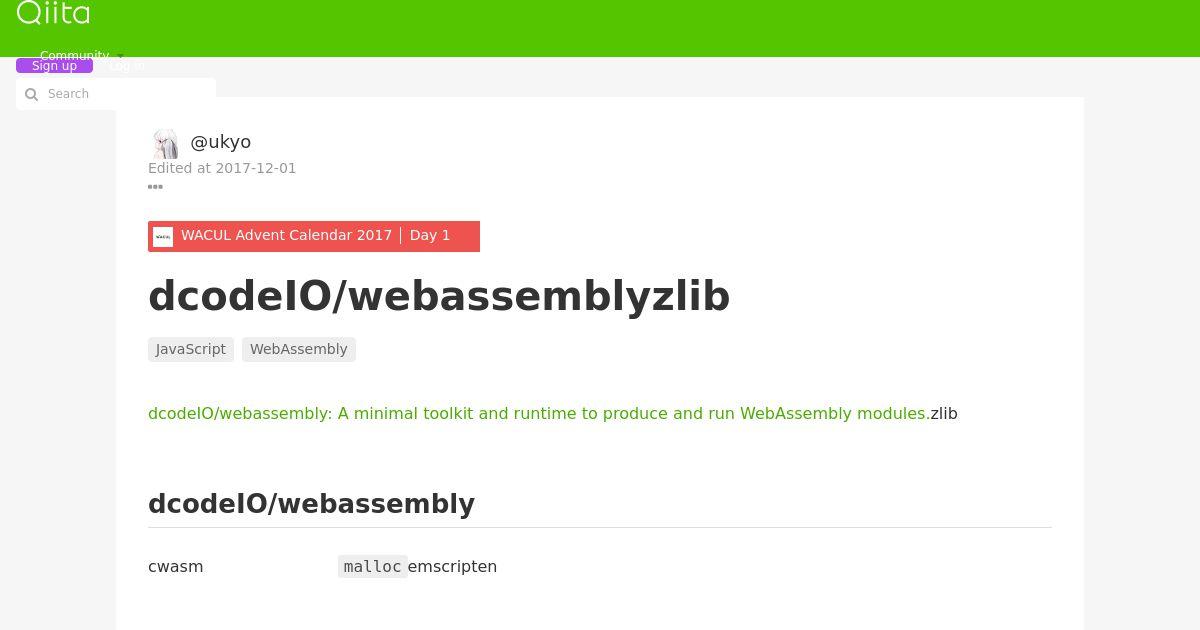Open ukyo's avatar image

[164, 143]
